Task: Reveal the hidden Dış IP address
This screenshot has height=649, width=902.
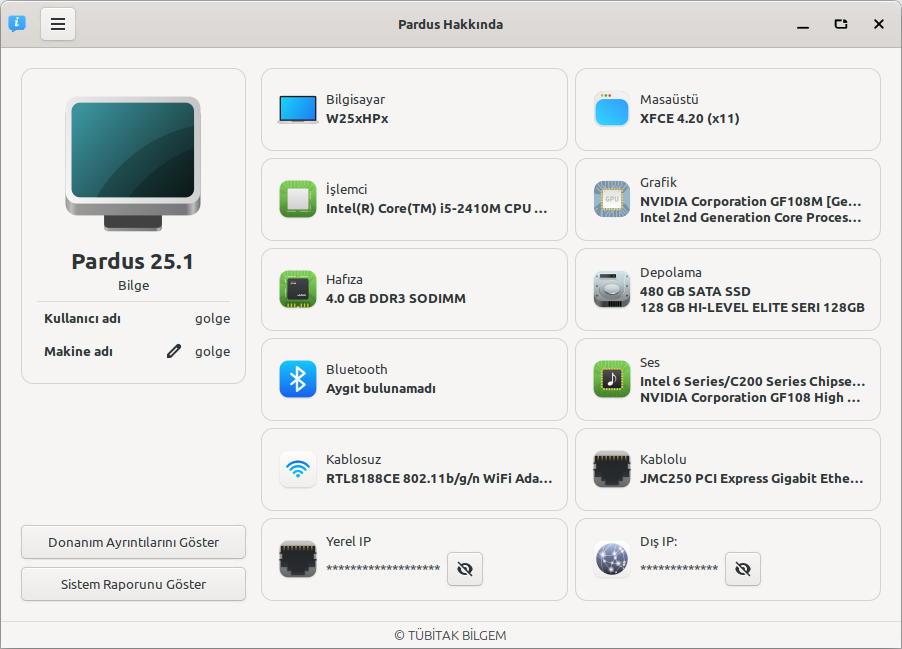Action: pos(742,569)
